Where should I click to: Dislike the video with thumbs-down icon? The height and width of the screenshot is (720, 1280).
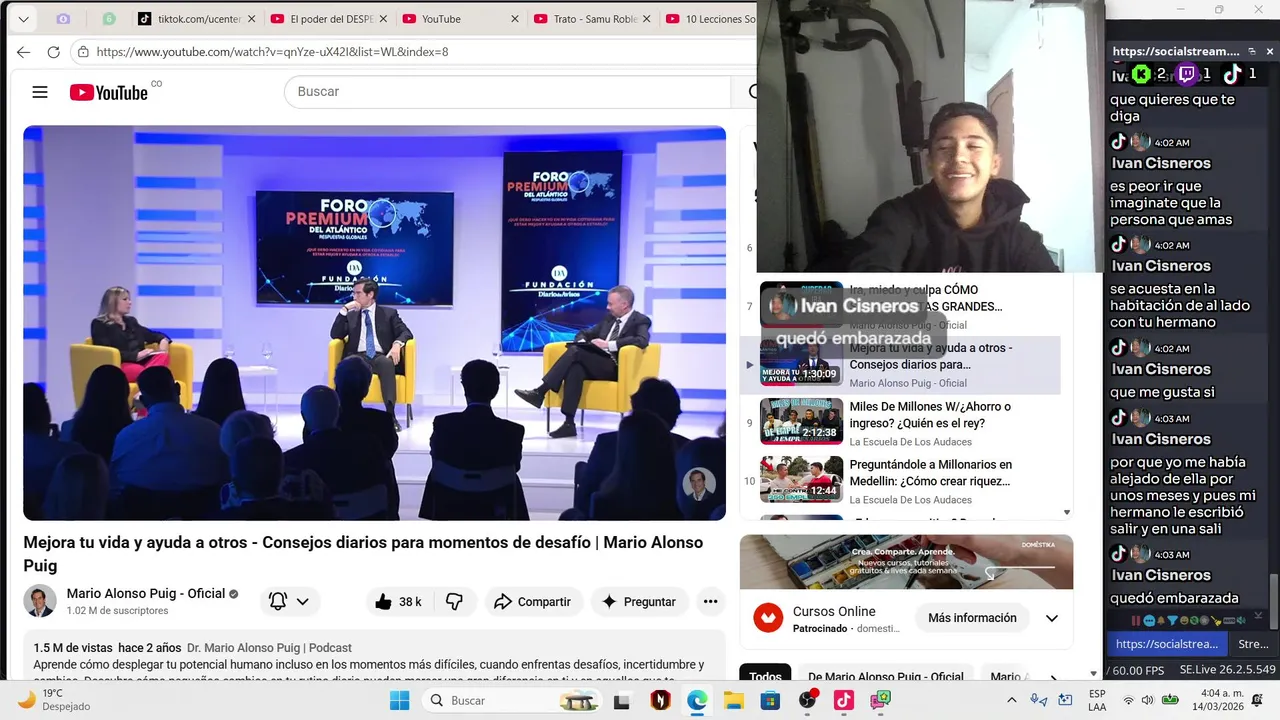click(455, 601)
